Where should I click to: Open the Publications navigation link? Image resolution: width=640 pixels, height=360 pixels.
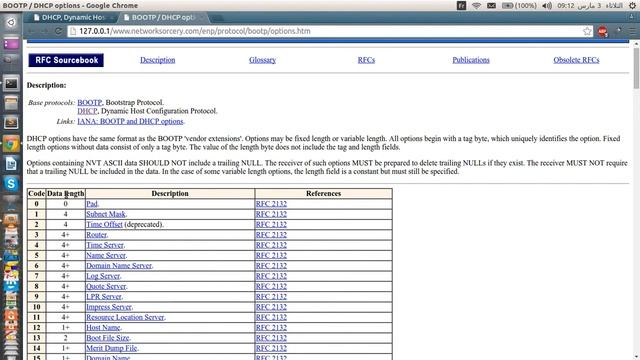pos(471,60)
